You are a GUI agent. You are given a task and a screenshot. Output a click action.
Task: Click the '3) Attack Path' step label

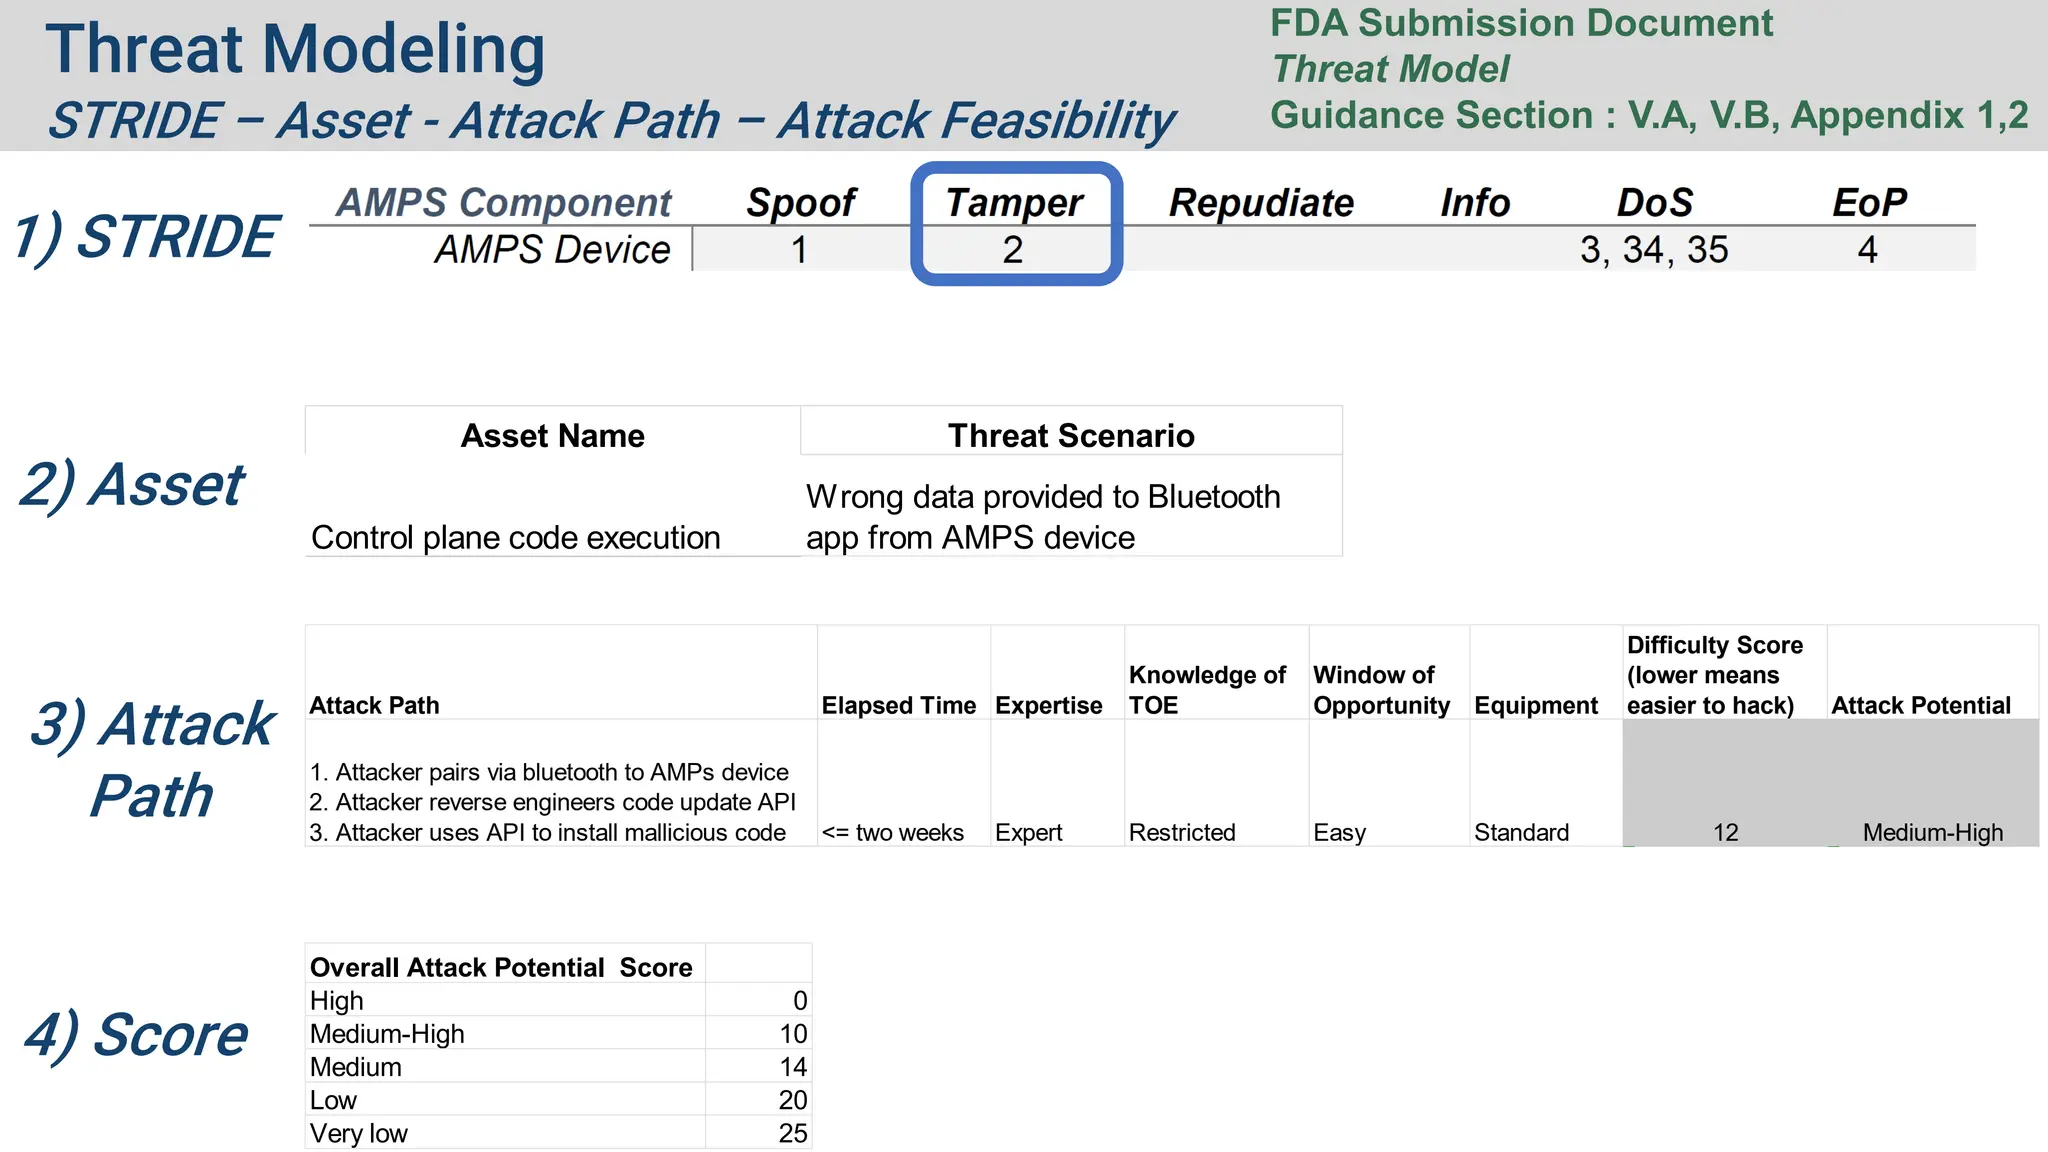(151, 760)
